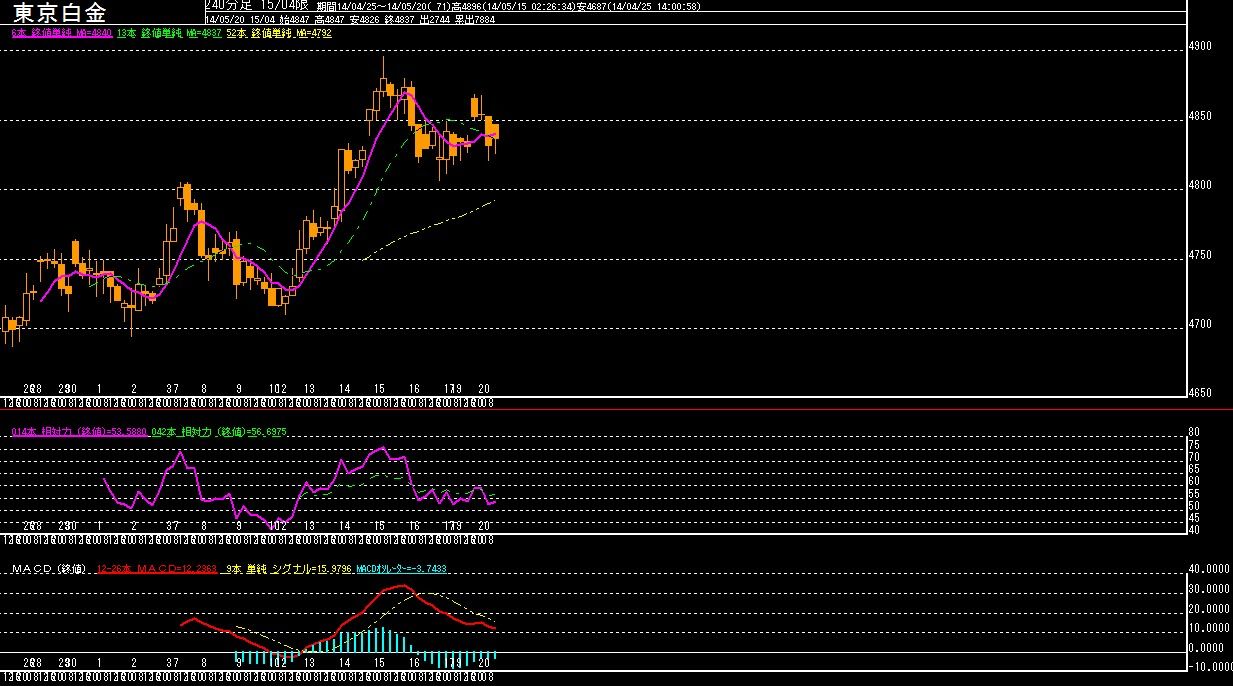Click the MACD axis label 20.0000

[1208, 608]
